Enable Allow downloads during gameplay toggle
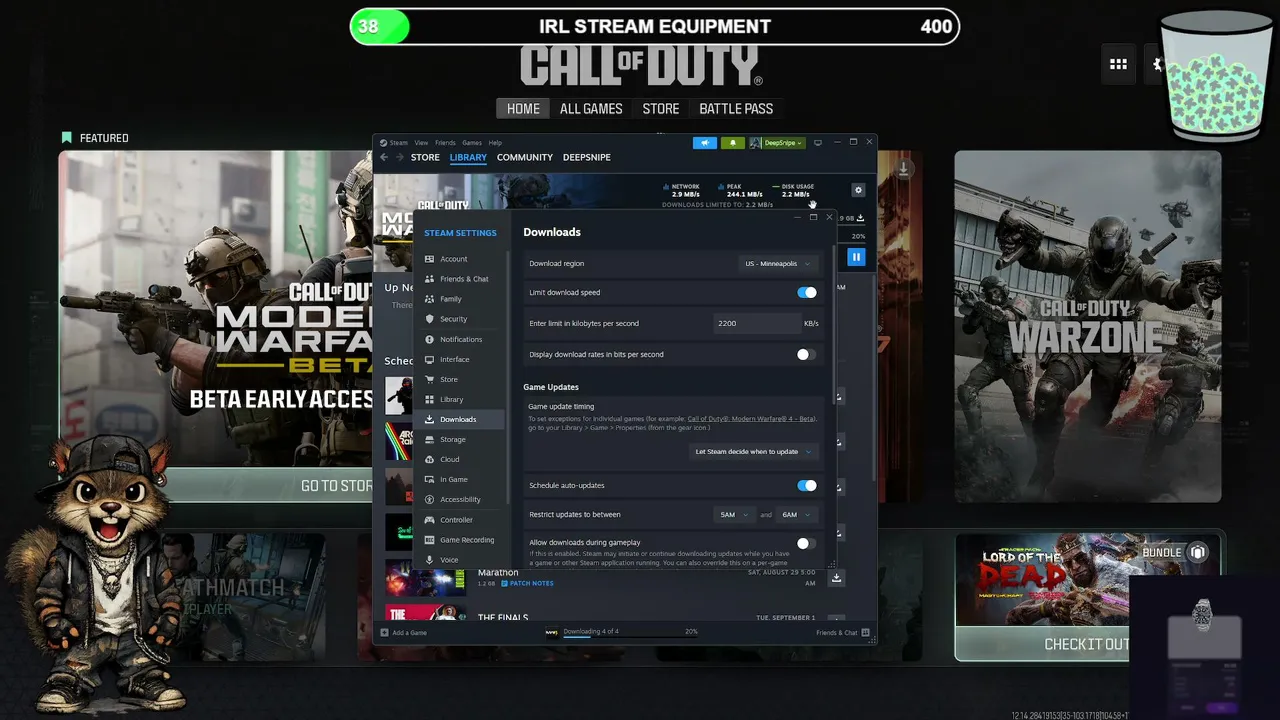This screenshot has height=720, width=1280. [x=807, y=543]
